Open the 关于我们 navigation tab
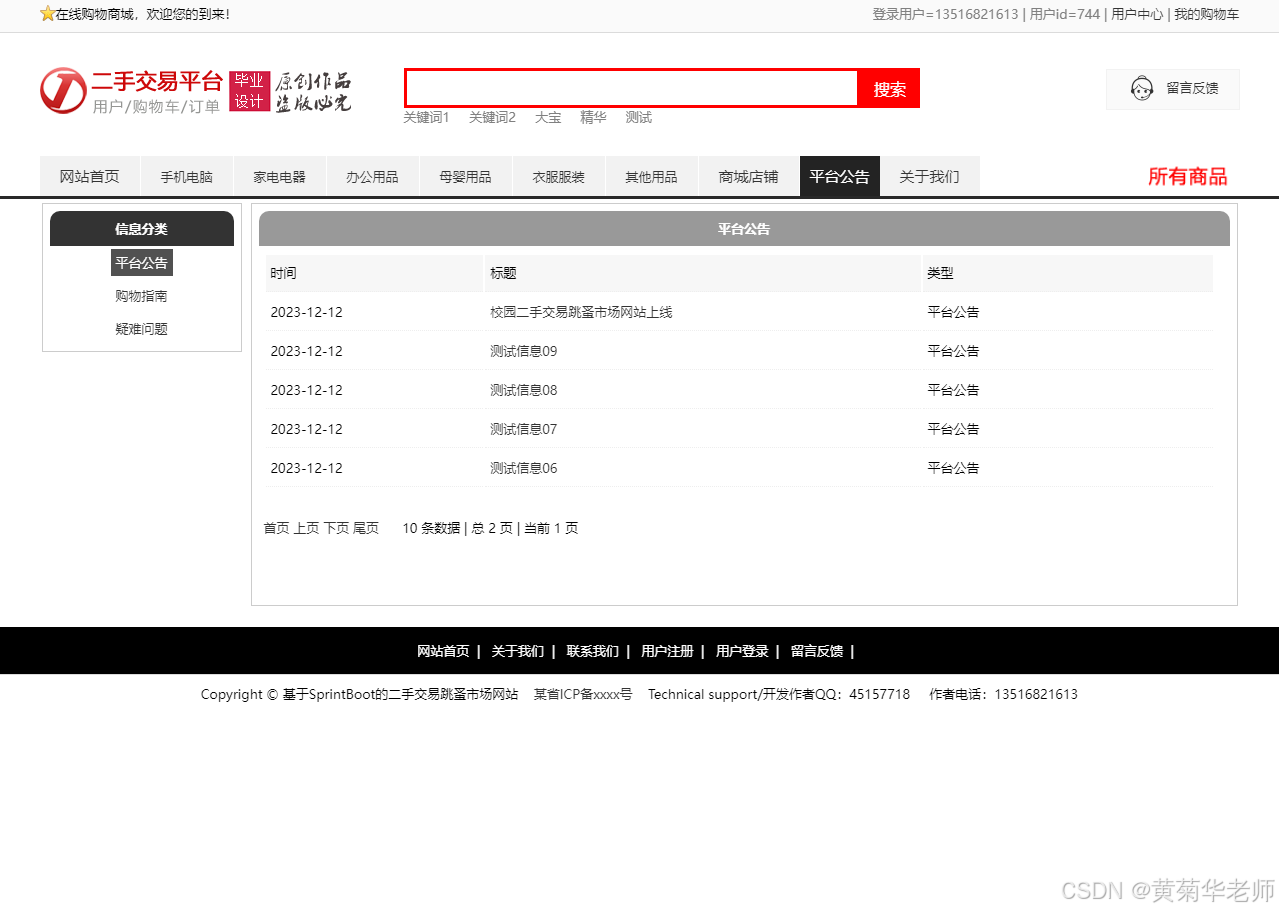The image size is (1279, 912). click(x=930, y=175)
